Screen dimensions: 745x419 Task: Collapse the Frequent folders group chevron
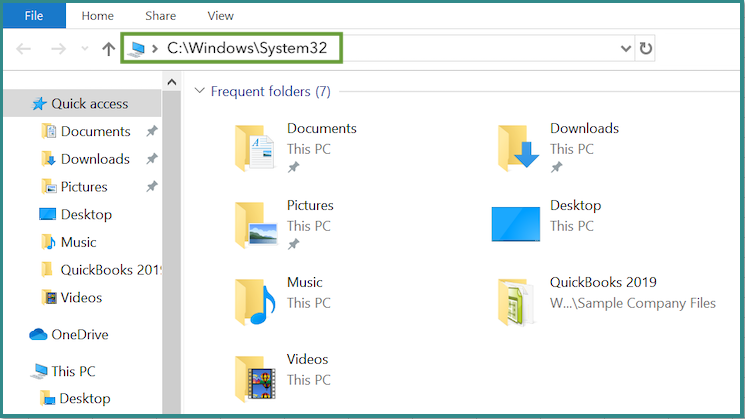pos(200,91)
